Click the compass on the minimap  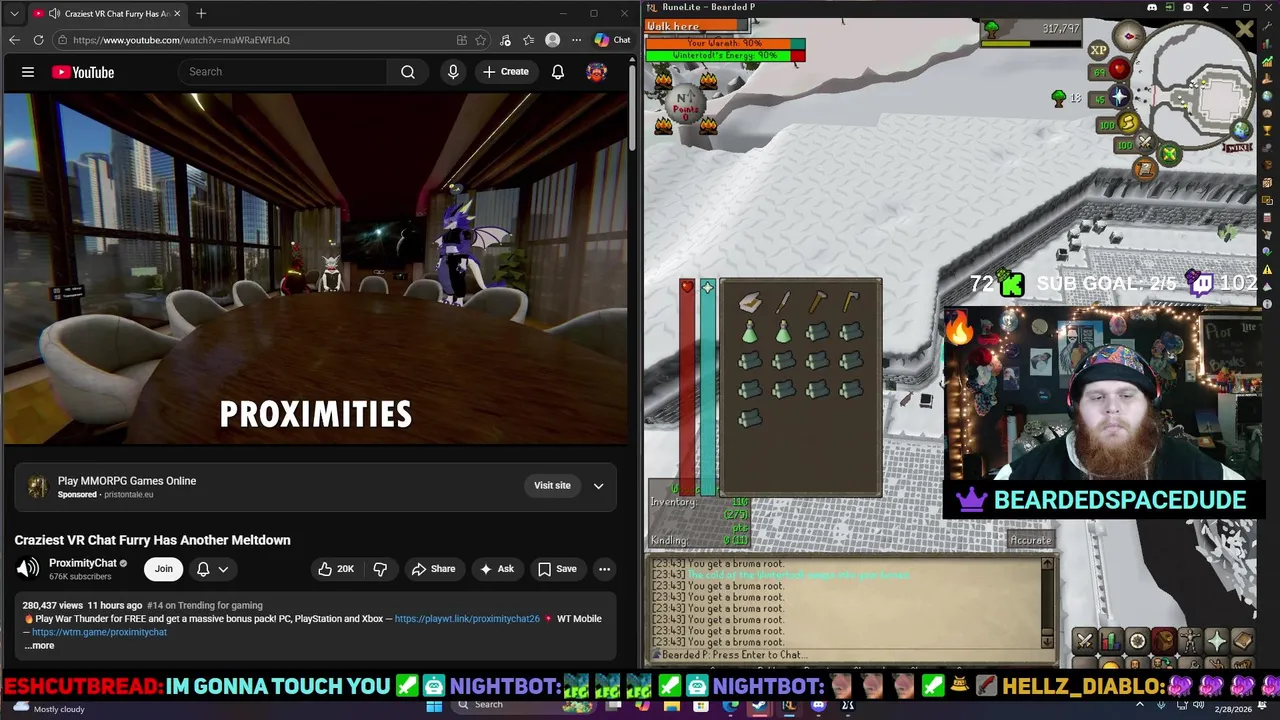pyautogui.click(x=1129, y=36)
